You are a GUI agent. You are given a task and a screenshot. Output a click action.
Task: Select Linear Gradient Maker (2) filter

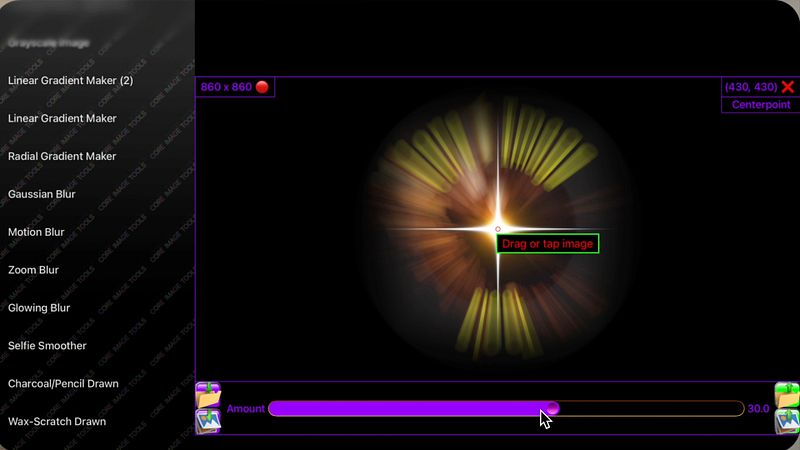(70, 81)
